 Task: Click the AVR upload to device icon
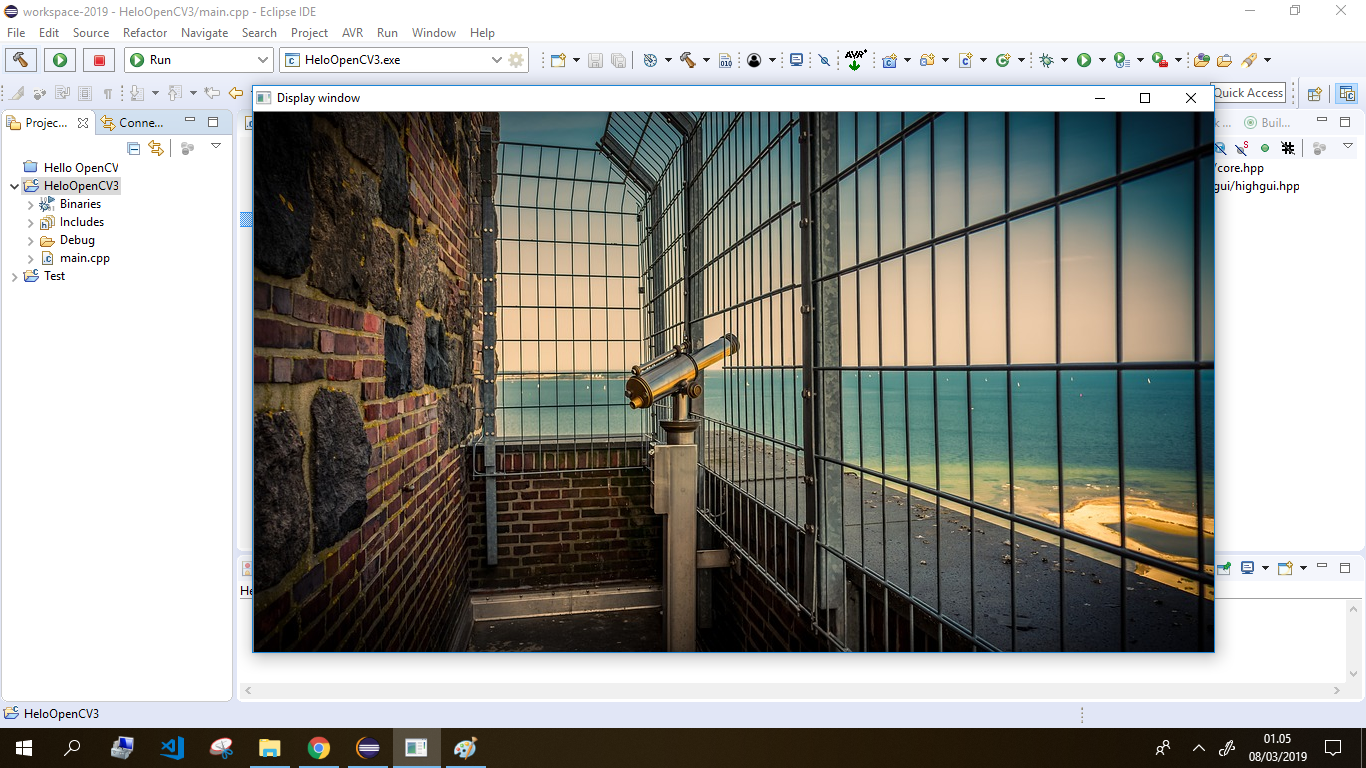tap(855, 60)
